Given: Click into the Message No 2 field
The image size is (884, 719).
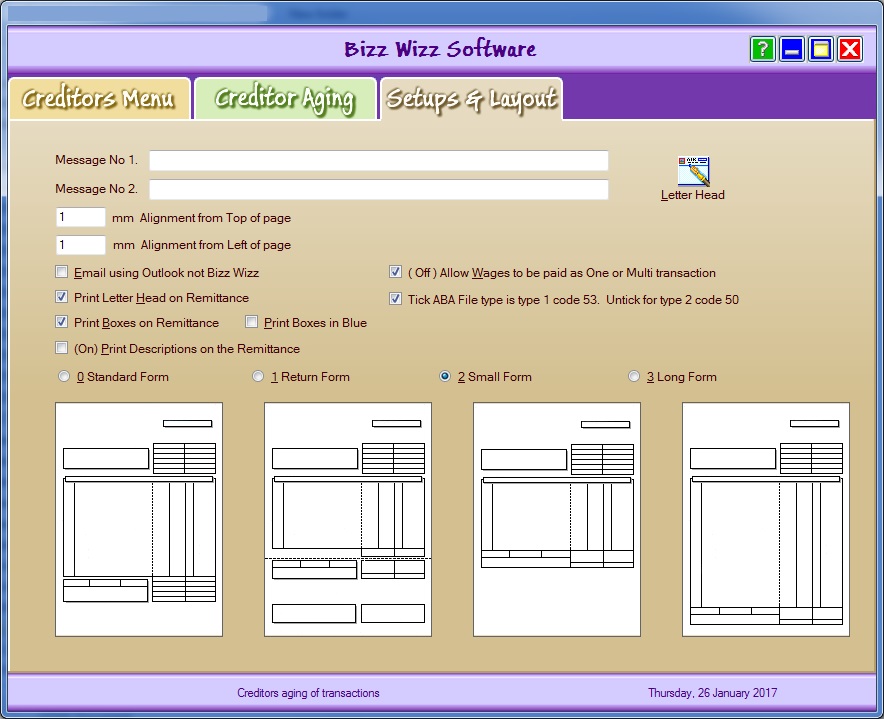Looking at the screenshot, I should pos(378,189).
